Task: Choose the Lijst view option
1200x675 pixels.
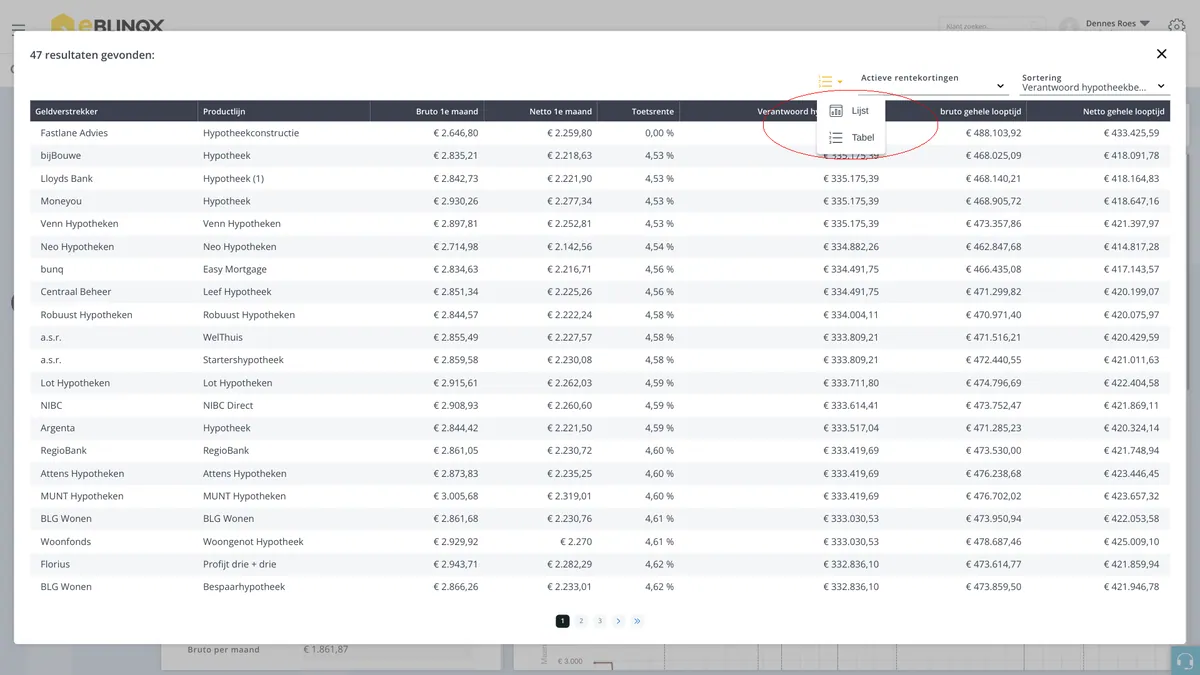Action: coord(850,111)
